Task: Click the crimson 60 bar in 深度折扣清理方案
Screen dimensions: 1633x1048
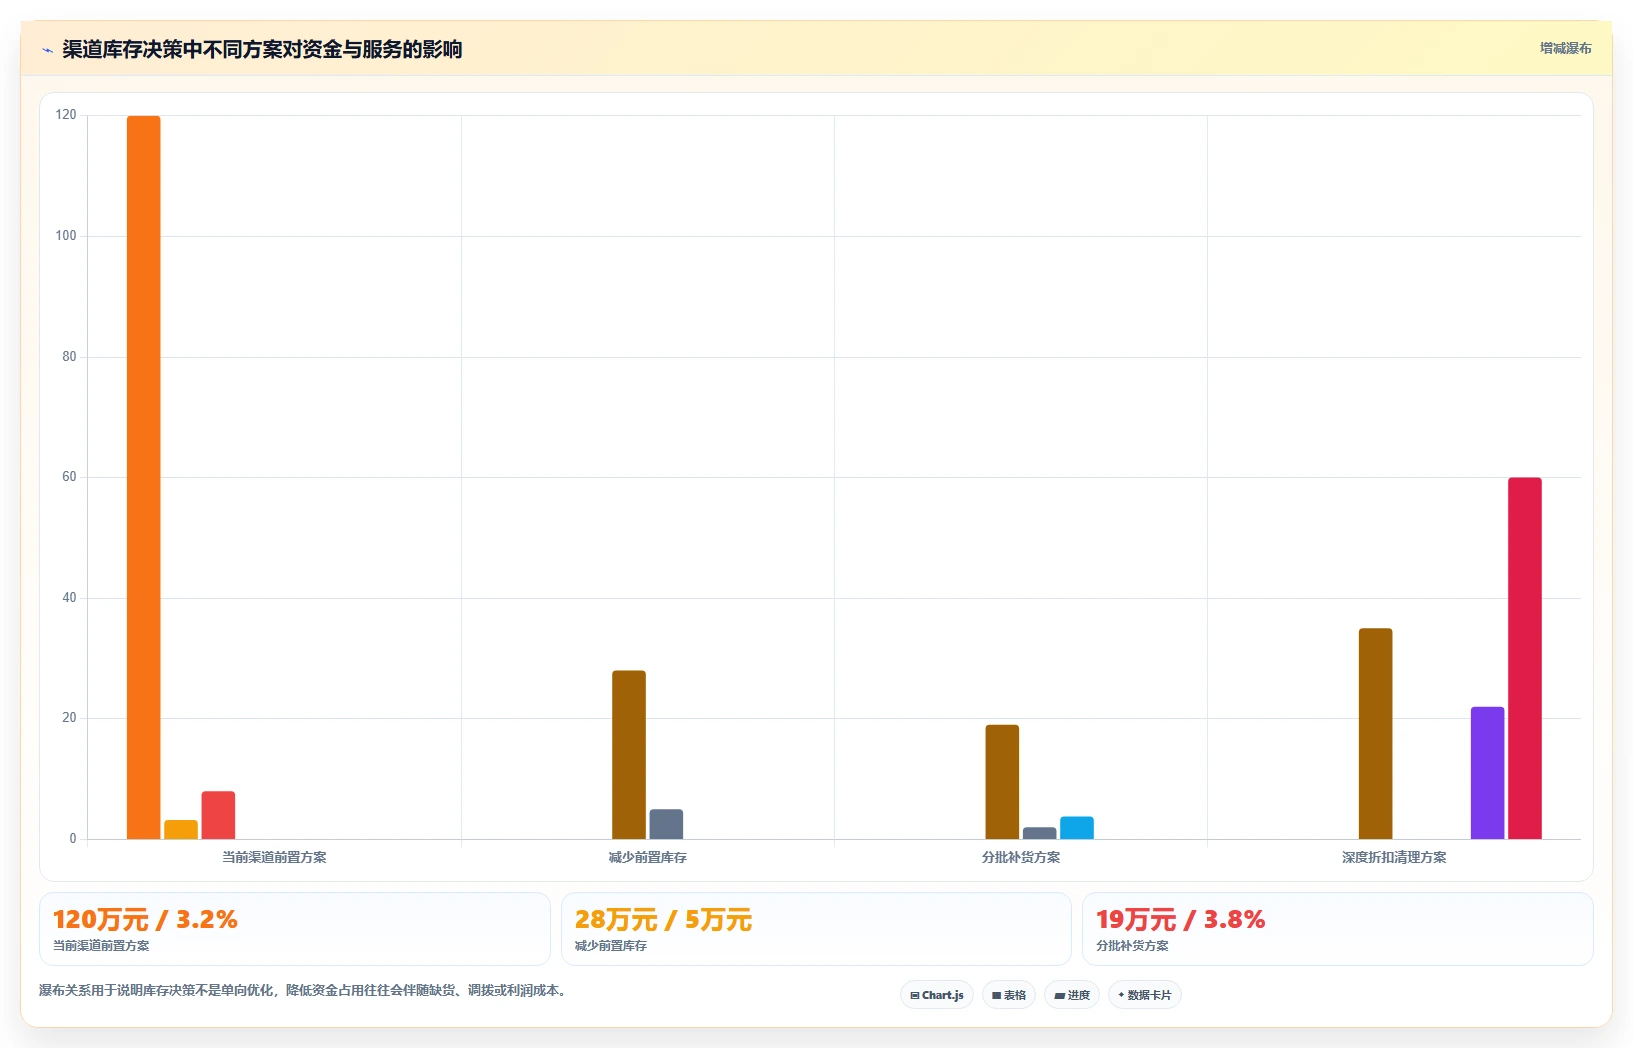Action: click(x=1525, y=658)
